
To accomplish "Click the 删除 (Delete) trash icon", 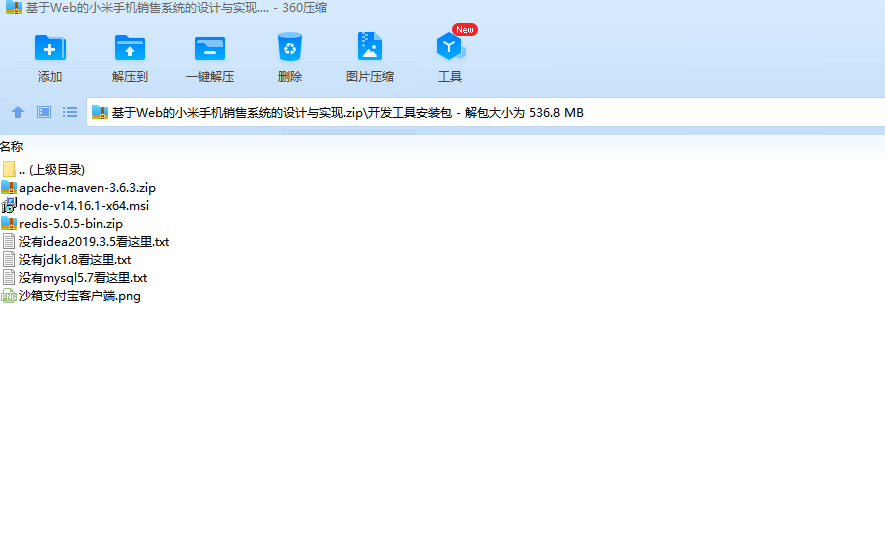I will coord(290,47).
